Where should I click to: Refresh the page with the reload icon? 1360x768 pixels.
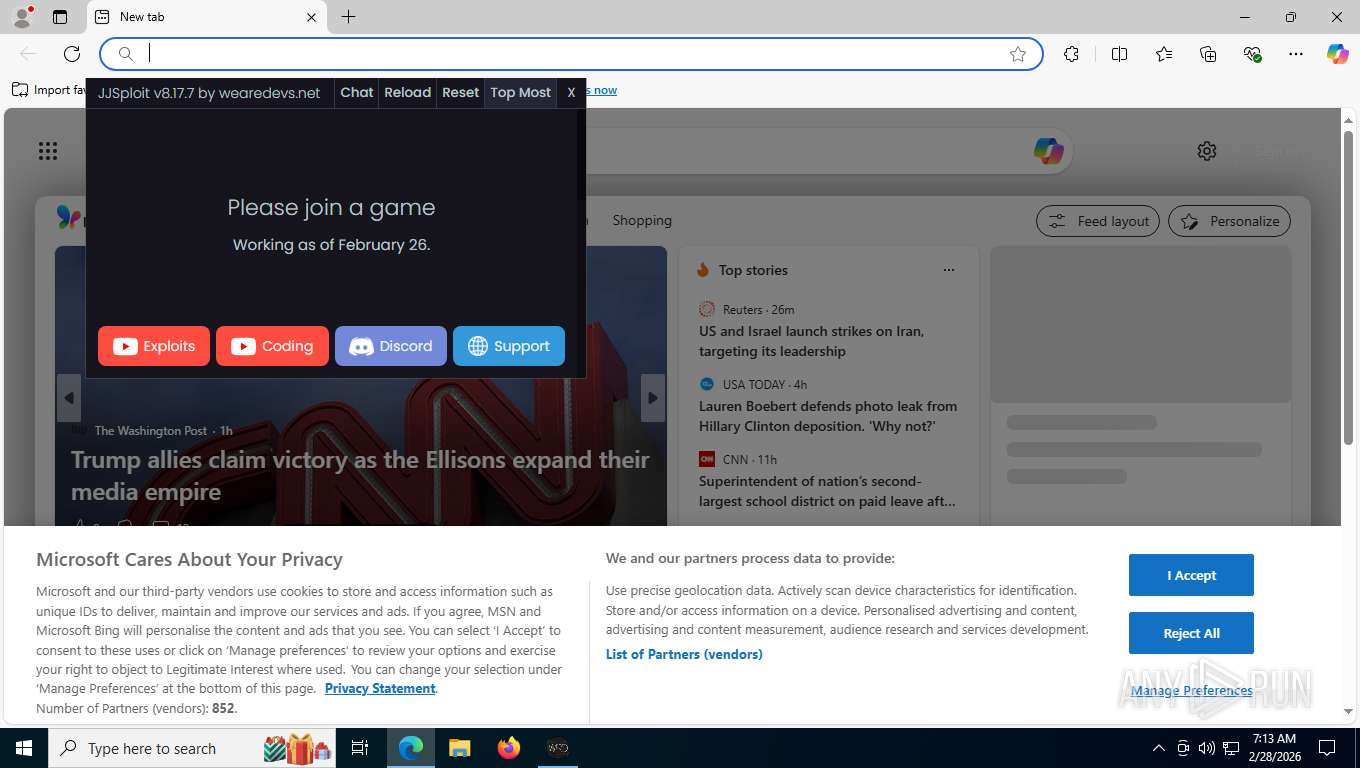pyautogui.click(x=72, y=54)
